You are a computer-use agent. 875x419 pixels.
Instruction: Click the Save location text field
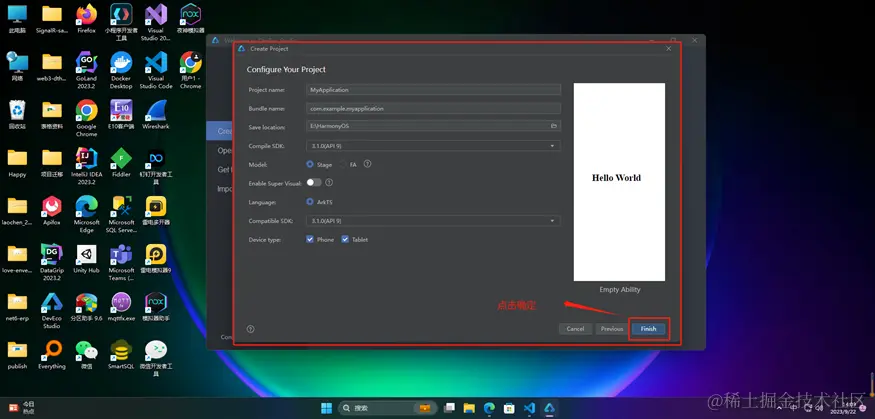click(x=434, y=127)
